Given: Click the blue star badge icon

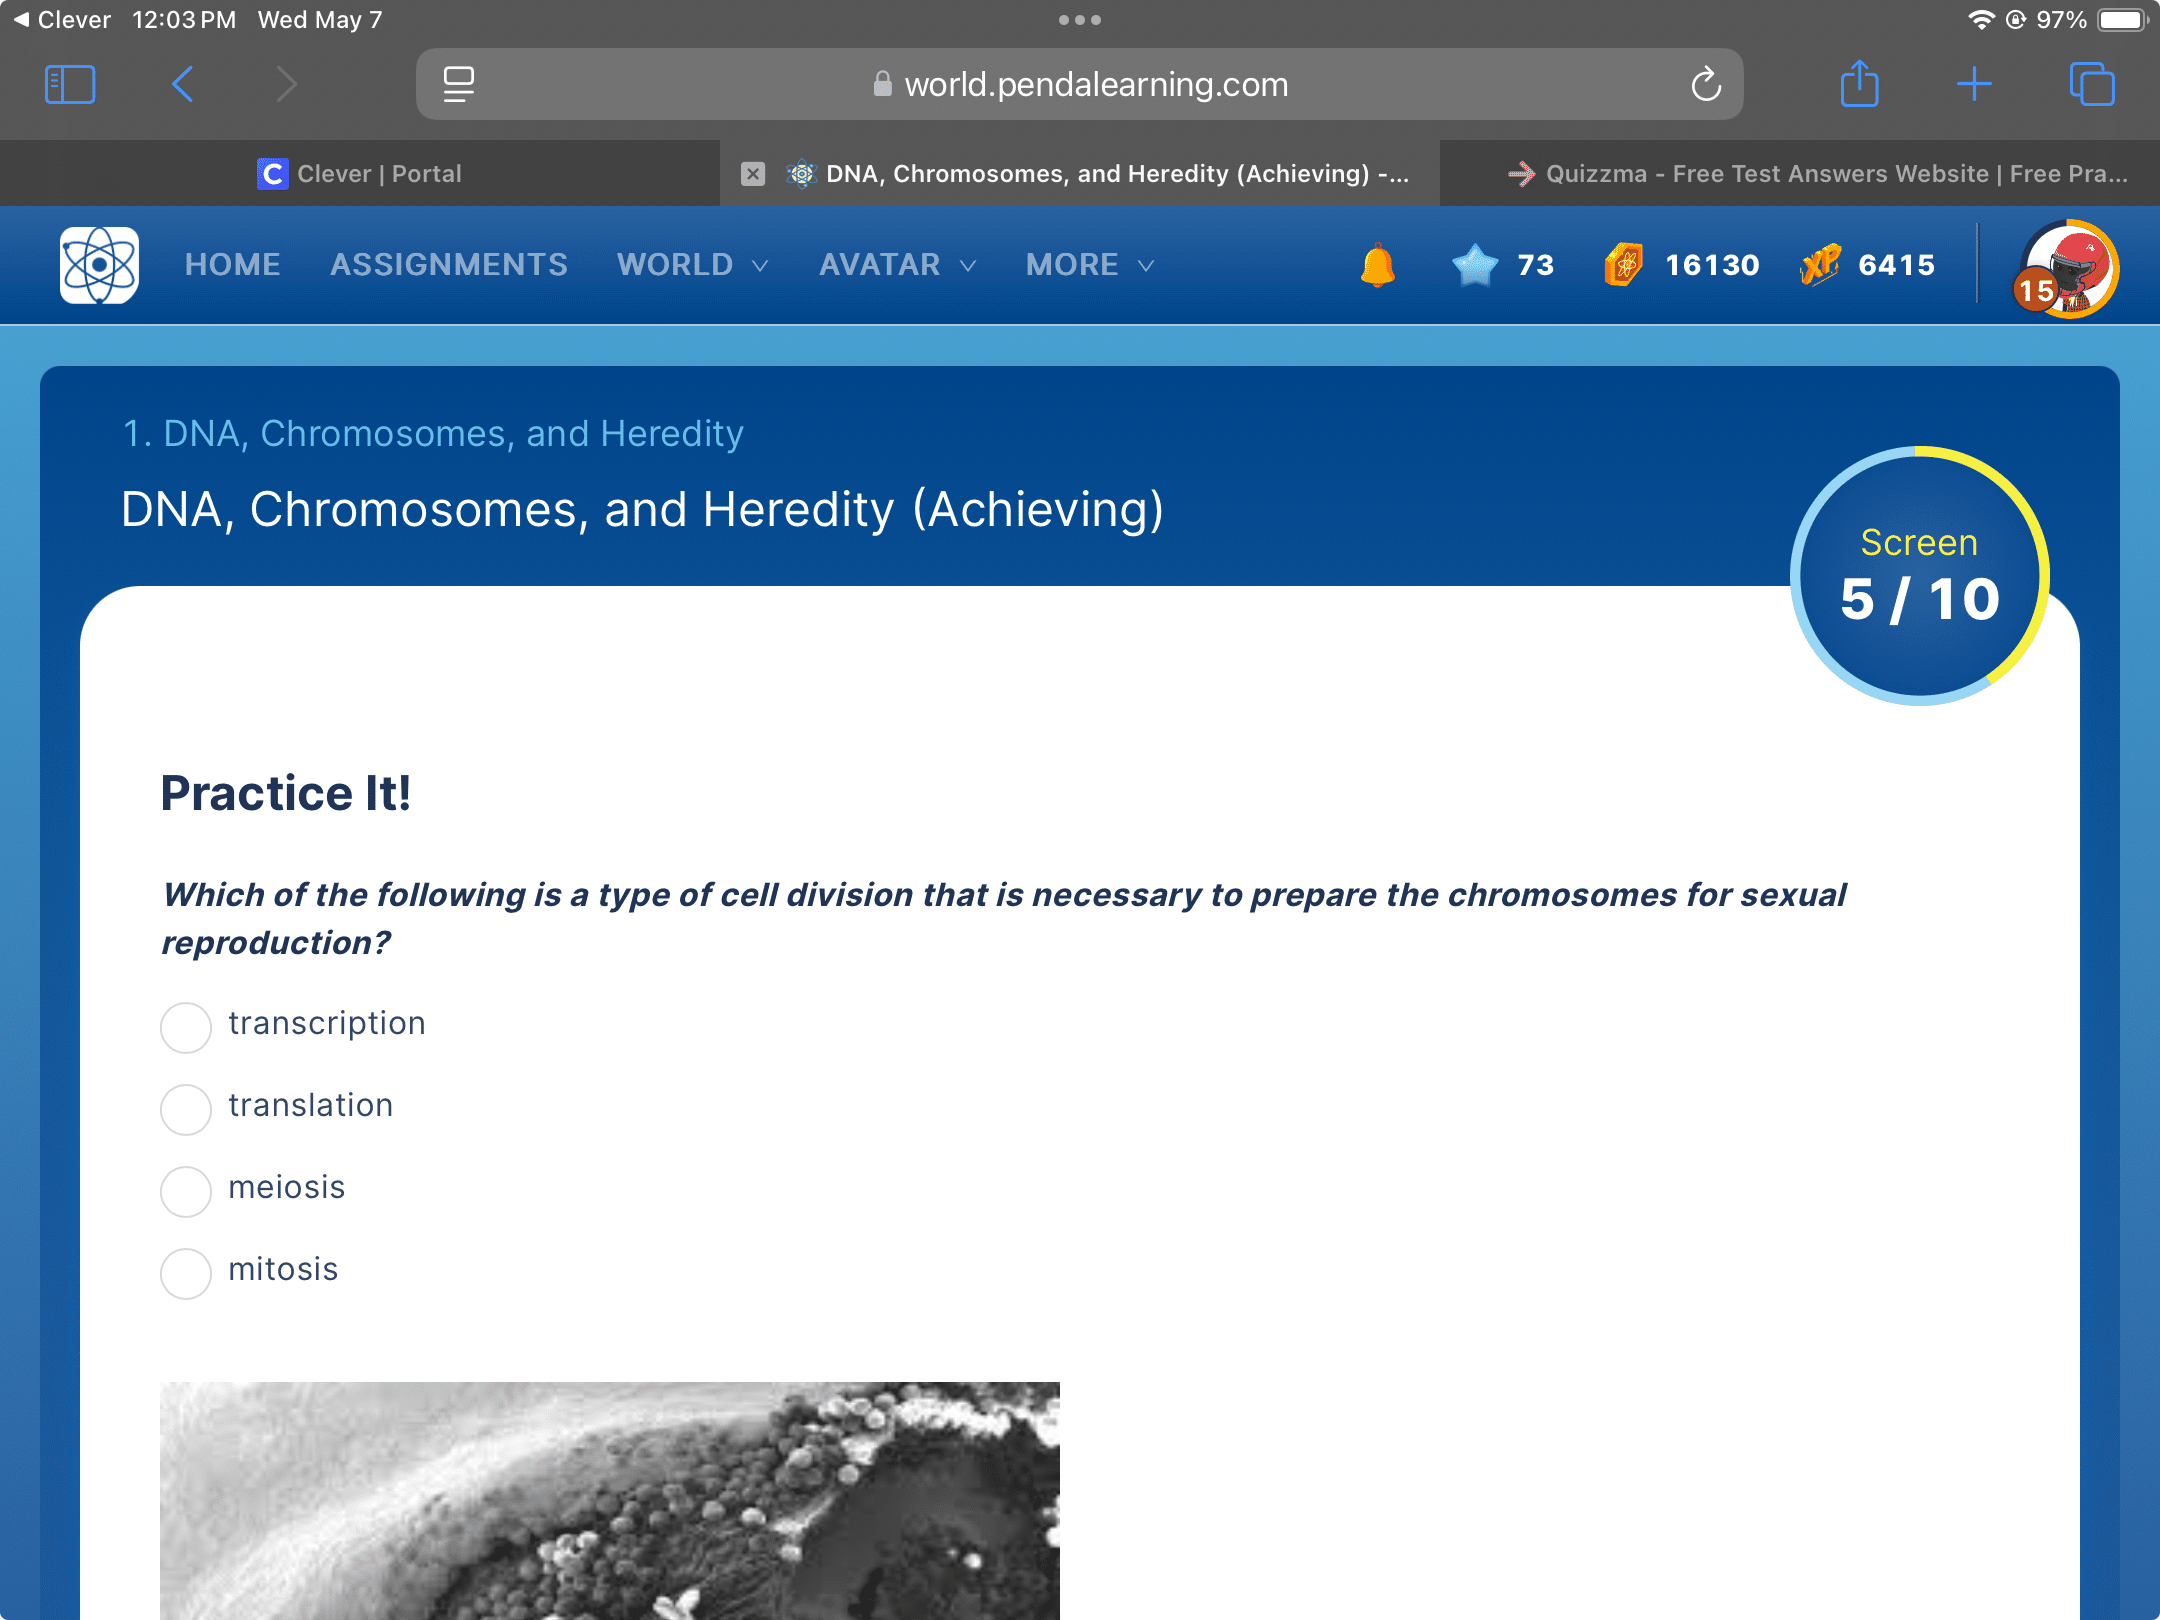Looking at the screenshot, I should pos(1475,265).
